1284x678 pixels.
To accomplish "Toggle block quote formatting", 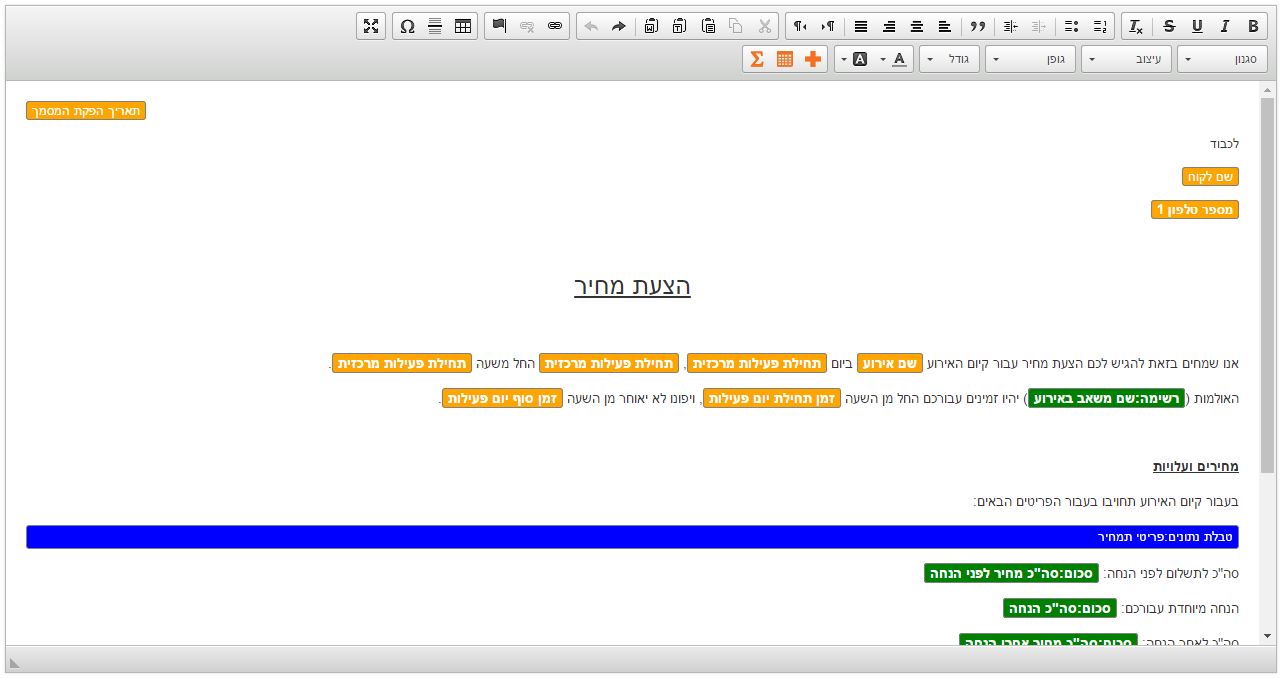I will (977, 26).
